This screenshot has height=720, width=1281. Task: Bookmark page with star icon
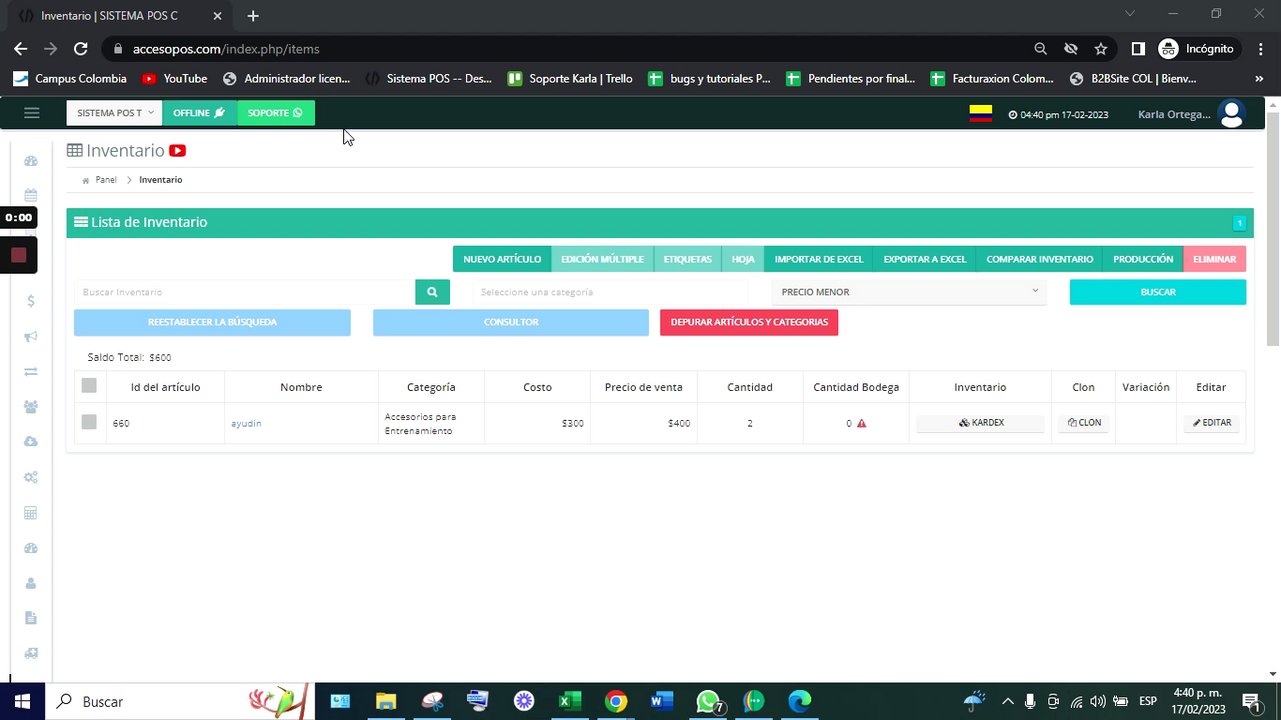(1101, 49)
